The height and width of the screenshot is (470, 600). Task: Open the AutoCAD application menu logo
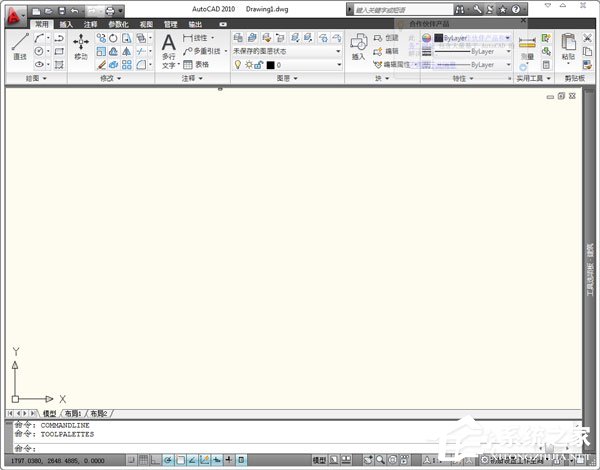pyautogui.click(x=15, y=11)
